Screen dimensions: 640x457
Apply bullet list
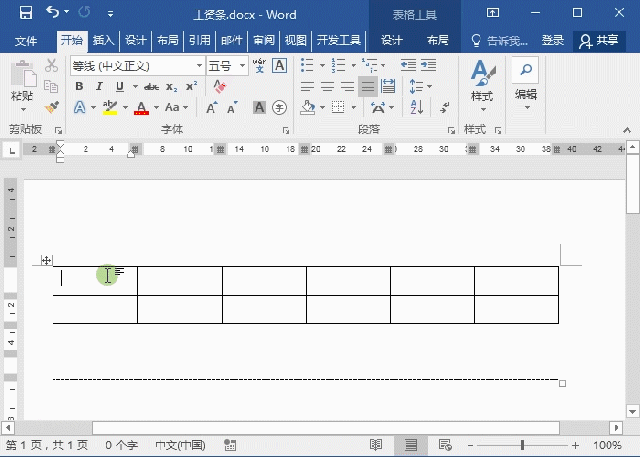(307, 65)
